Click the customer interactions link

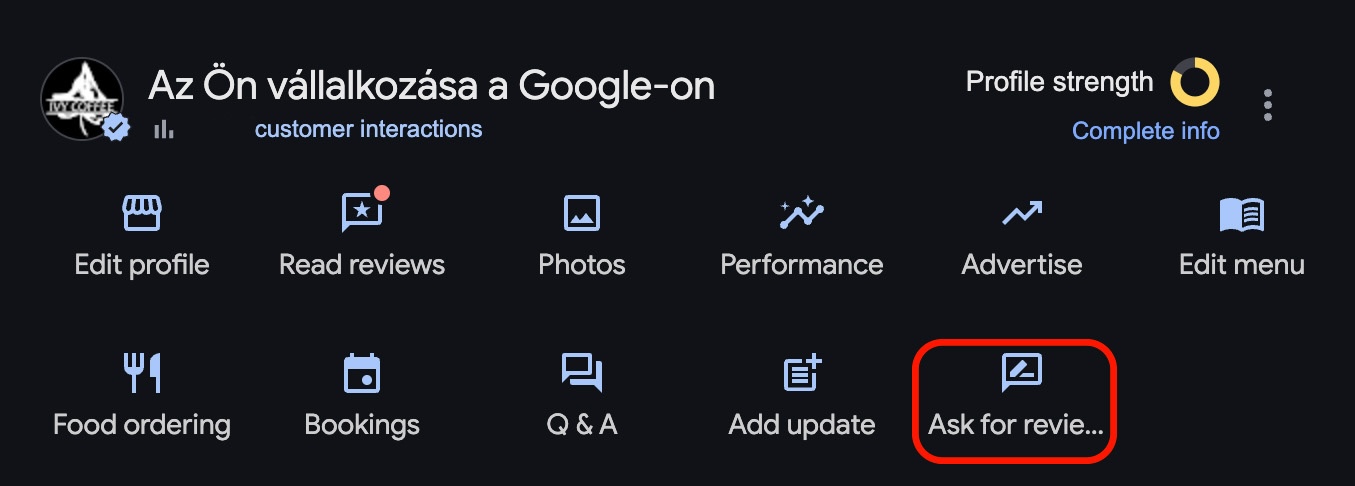(x=368, y=129)
